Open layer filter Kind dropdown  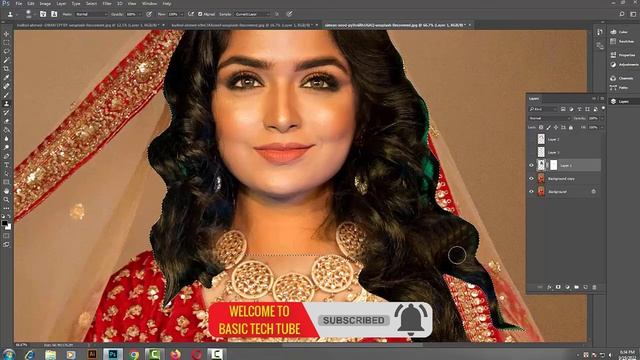point(543,109)
